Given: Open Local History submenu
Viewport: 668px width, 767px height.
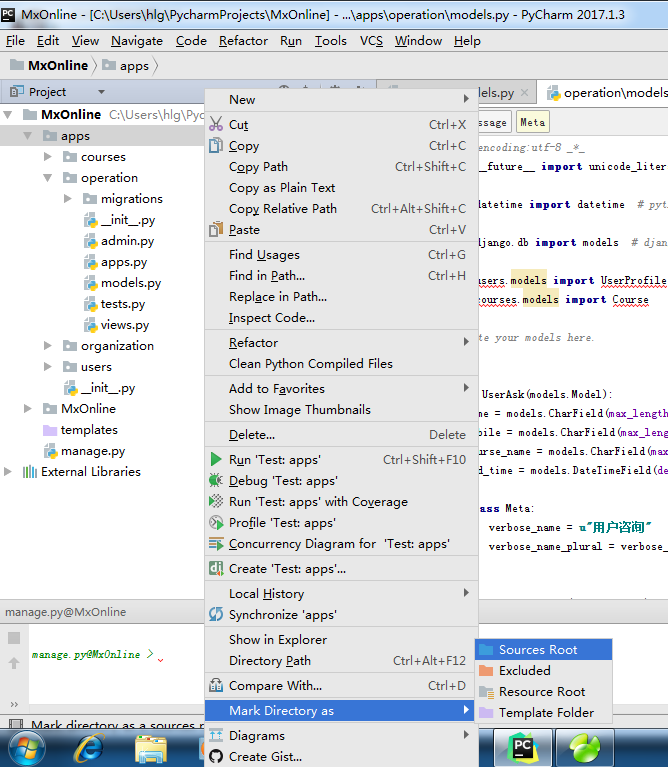Looking at the screenshot, I should tap(341, 593).
